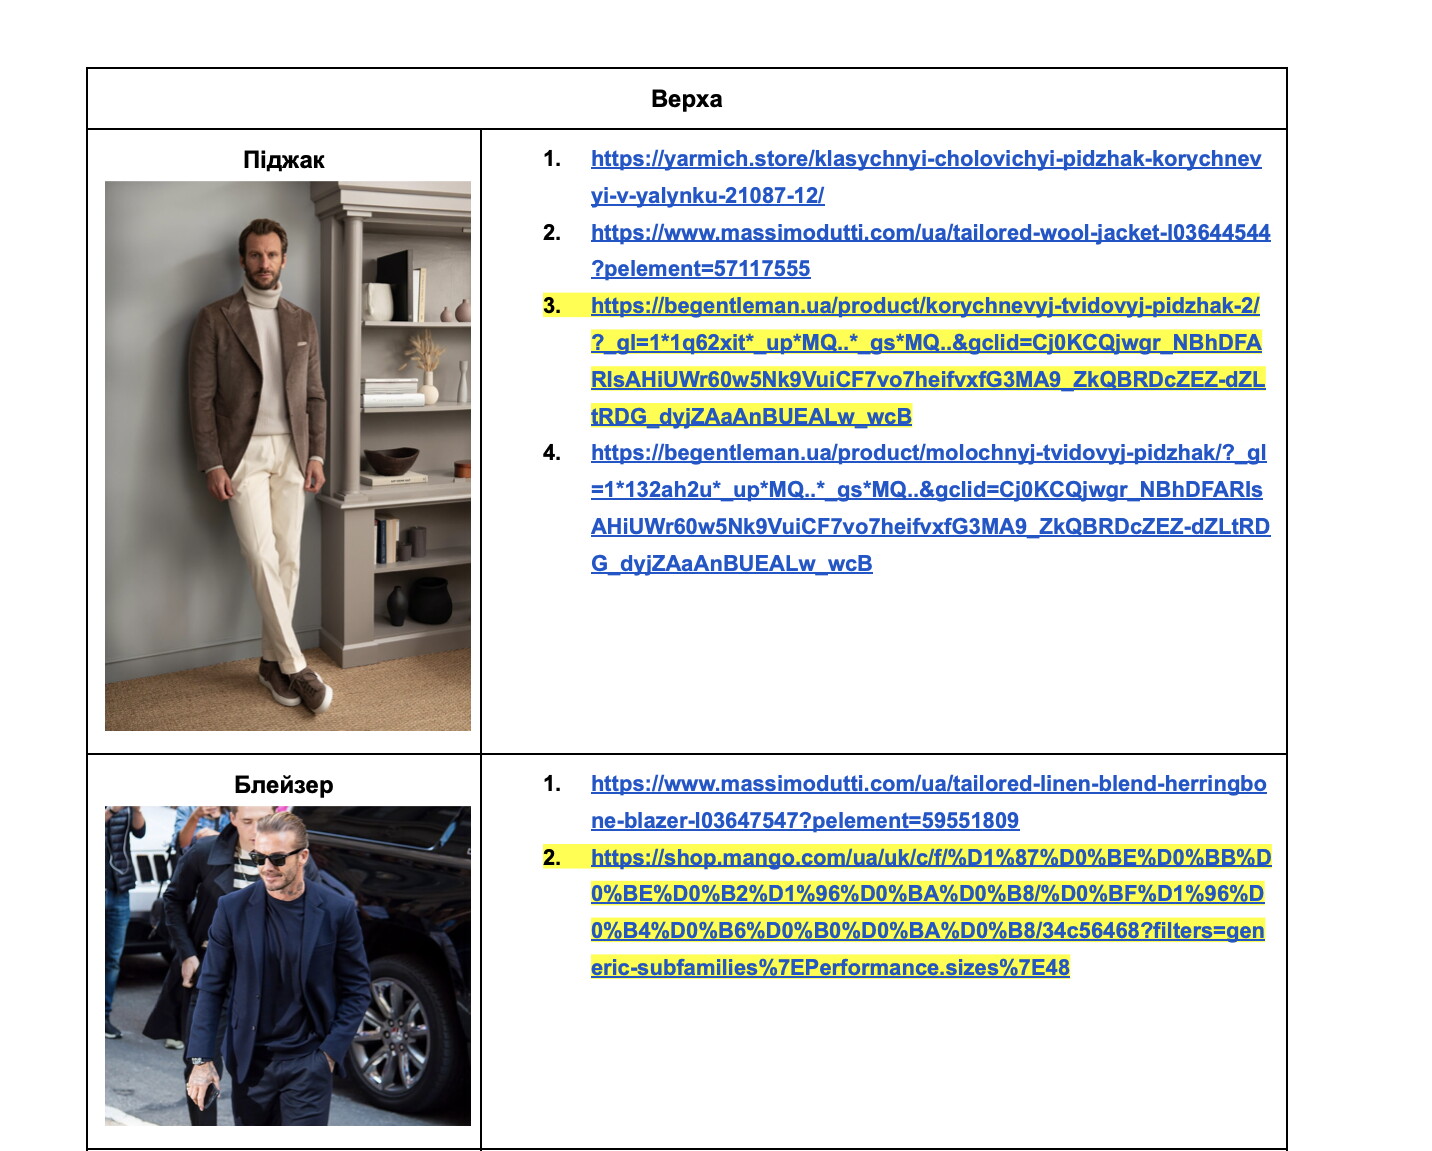Click the 'Блейзер' cell heading
The image size is (1432, 1151).
click(284, 785)
